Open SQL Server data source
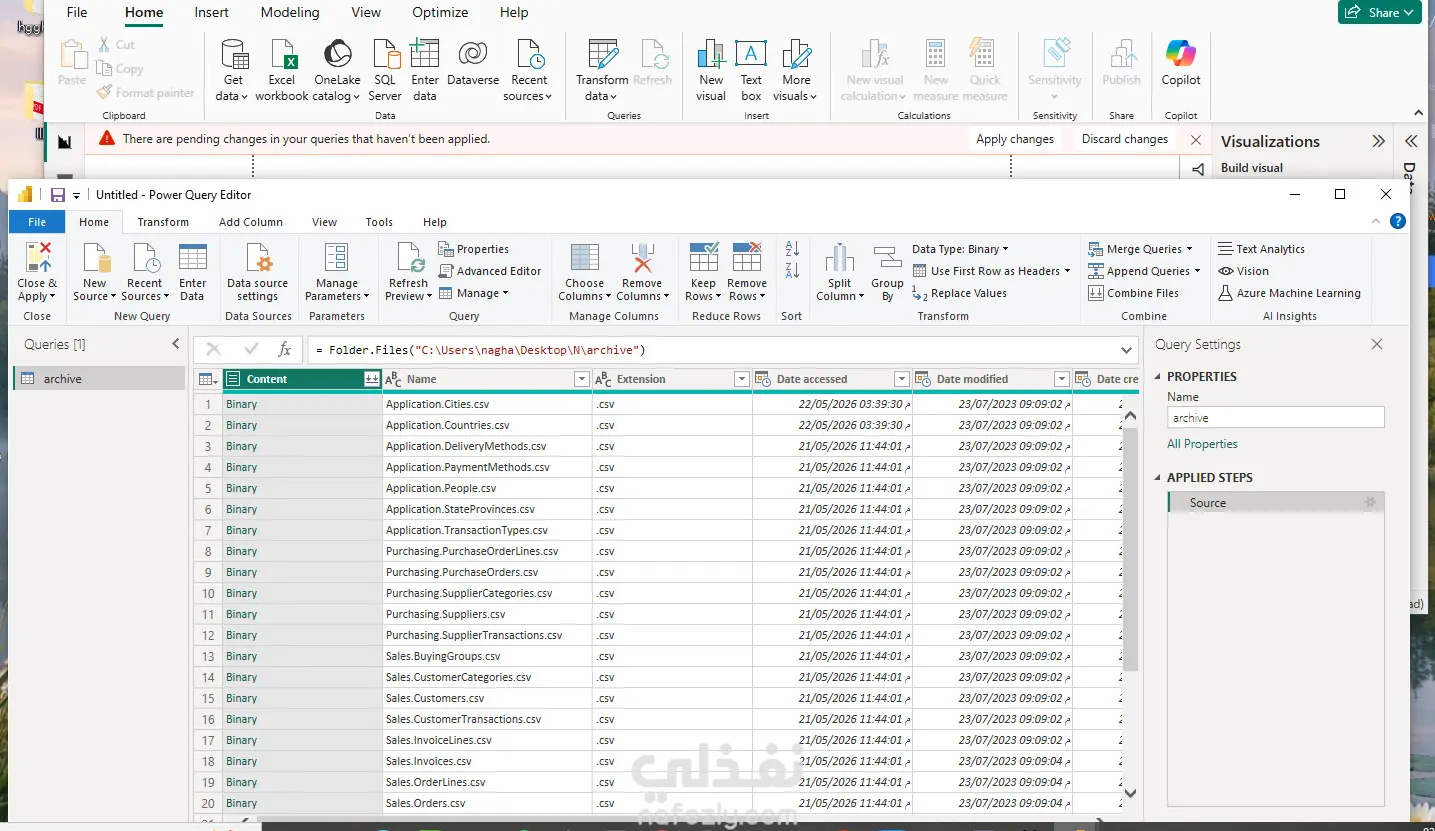This screenshot has width=1435, height=831. 385,70
